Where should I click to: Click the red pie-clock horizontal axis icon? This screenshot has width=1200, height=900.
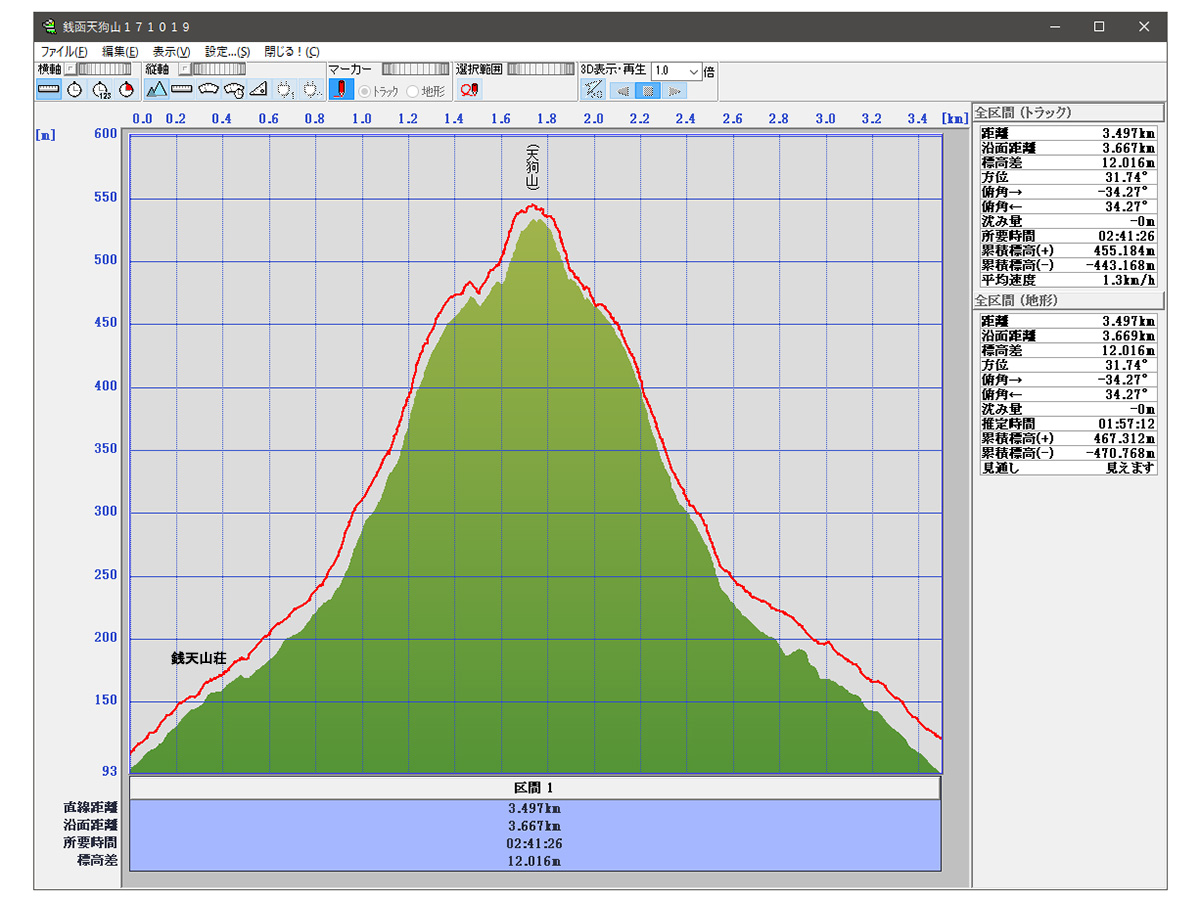pos(126,90)
